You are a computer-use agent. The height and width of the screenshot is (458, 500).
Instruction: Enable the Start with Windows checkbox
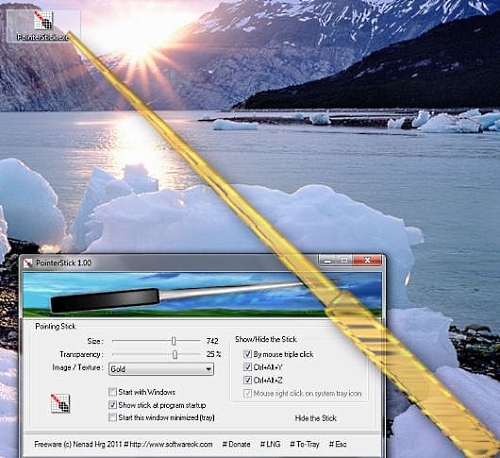[x=113, y=392]
